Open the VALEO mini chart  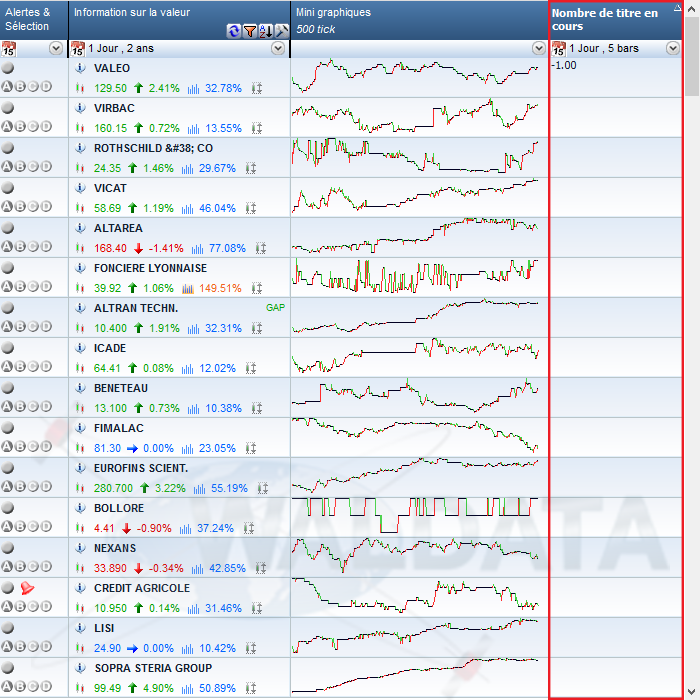click(415, 75)
